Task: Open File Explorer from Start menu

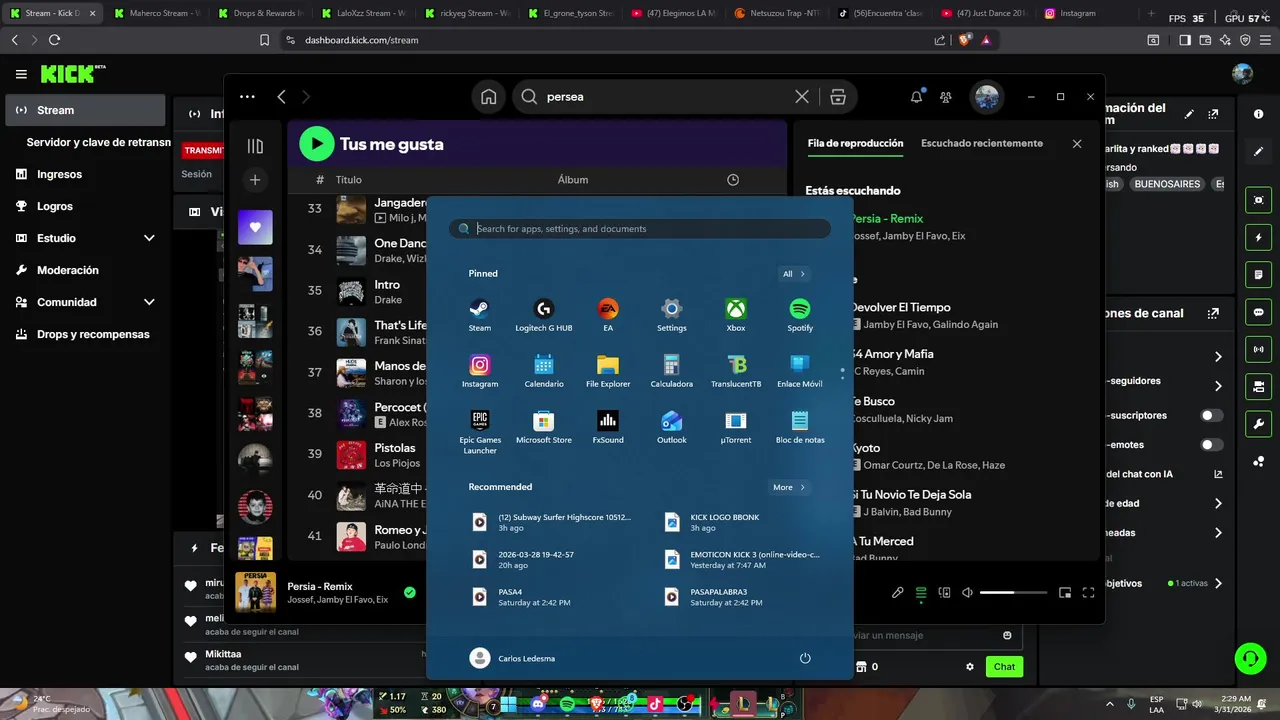Action: tap(608, 370)
